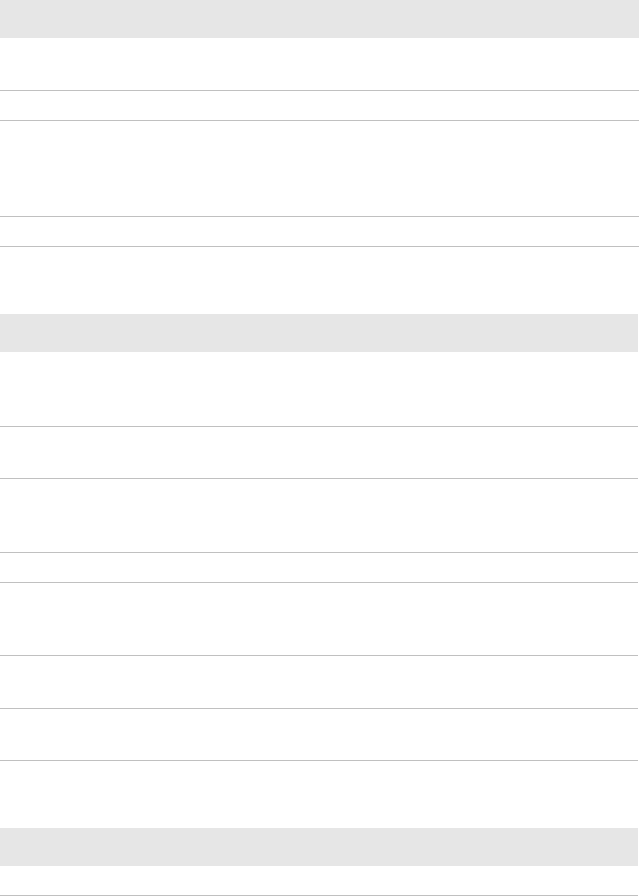The width and height of the screenshot is (639, 896).
Task: Click the right end of the middle gray header
Action: 629,333
